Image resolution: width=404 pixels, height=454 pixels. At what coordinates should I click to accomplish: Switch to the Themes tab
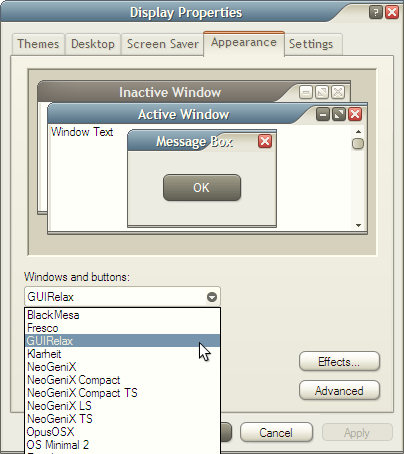point(38,44)
